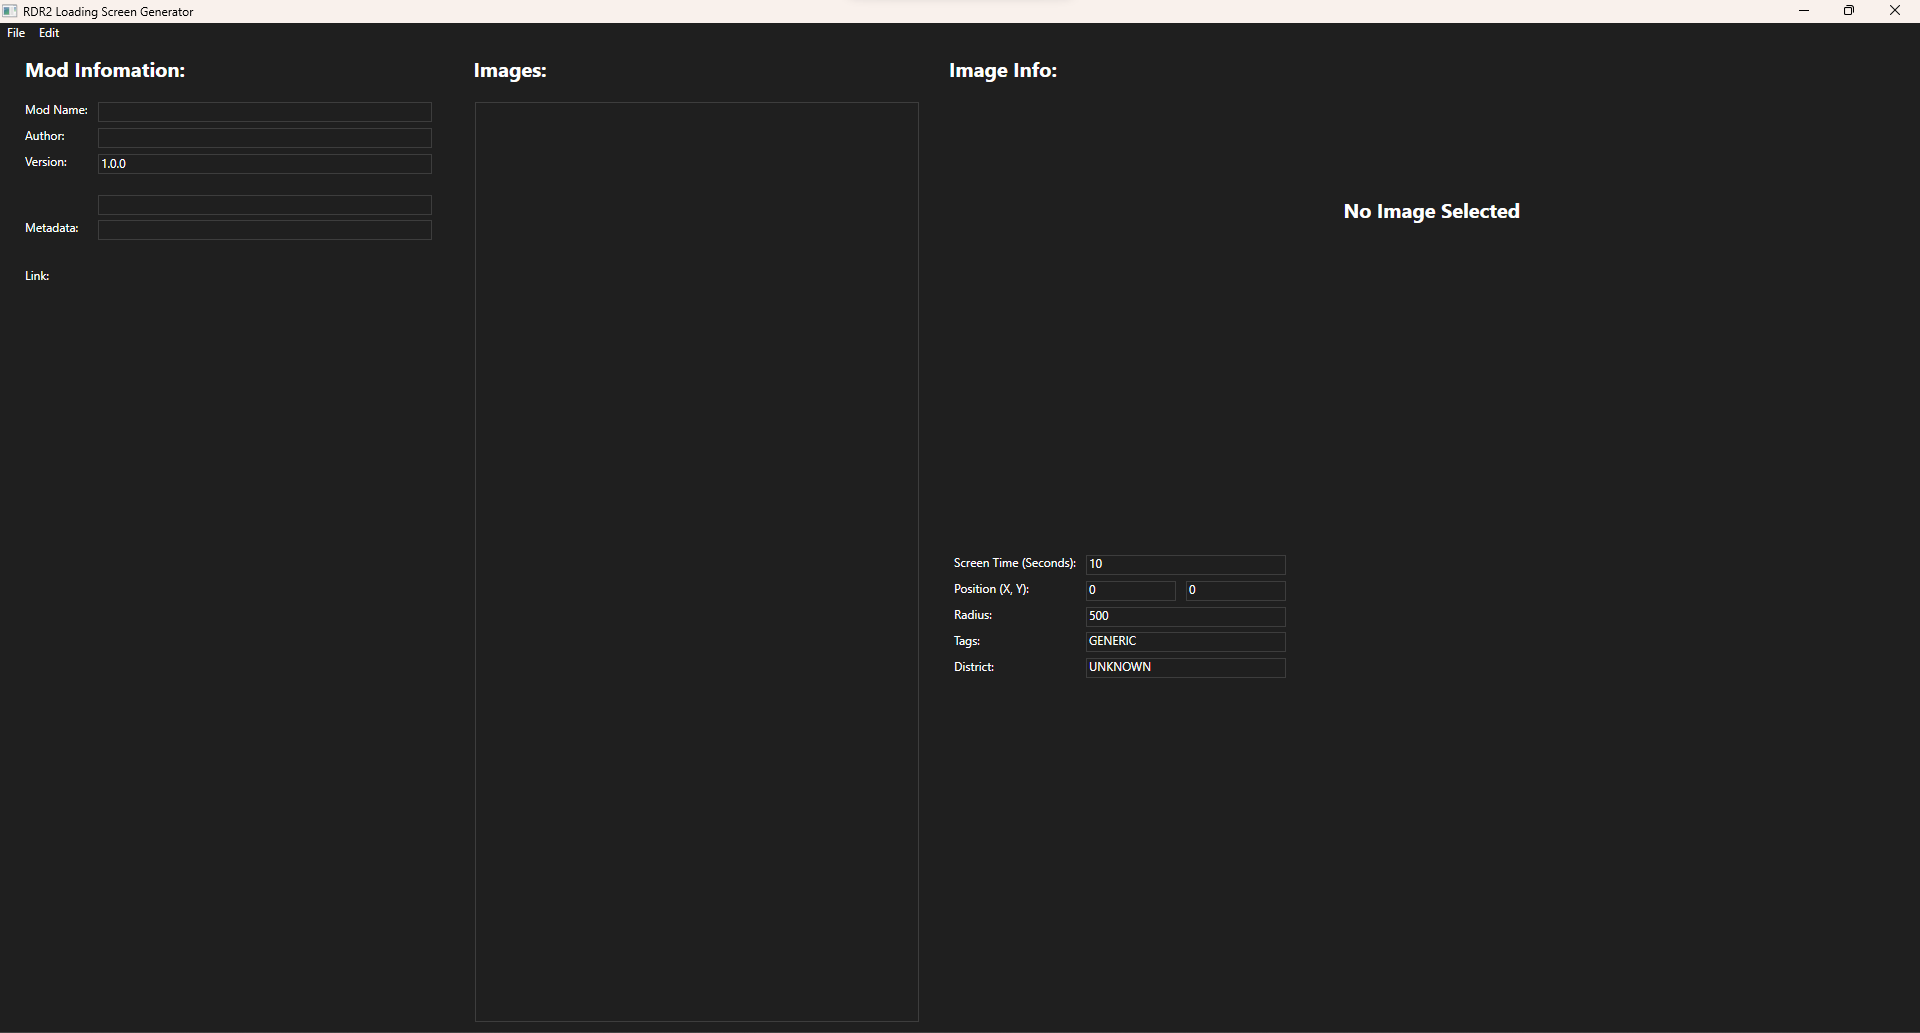Select the Version field showing 1.0.0

click(264, 164)
